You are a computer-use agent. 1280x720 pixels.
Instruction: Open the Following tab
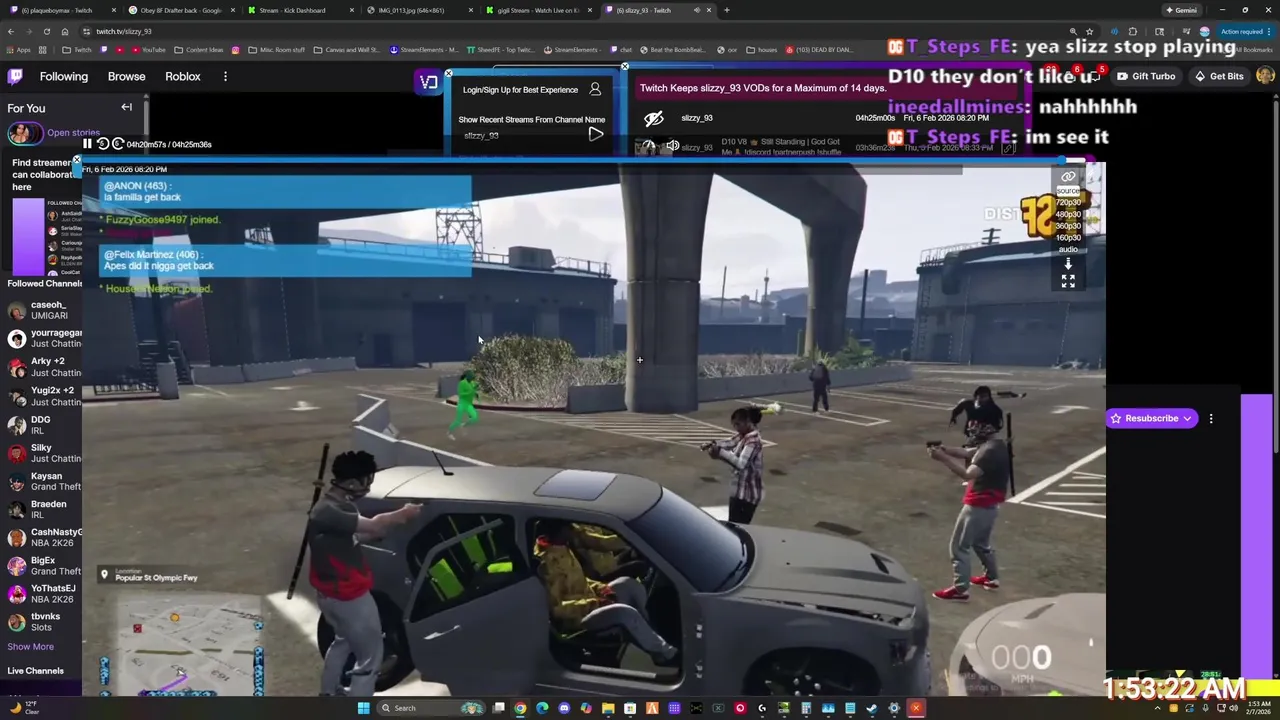(x=64, y=76)
